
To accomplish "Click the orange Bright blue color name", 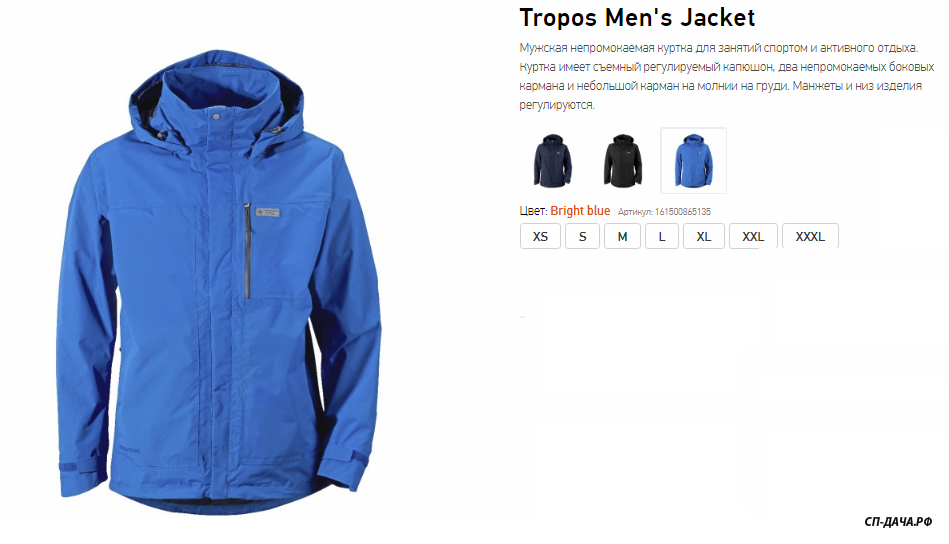I will [580, 211].
